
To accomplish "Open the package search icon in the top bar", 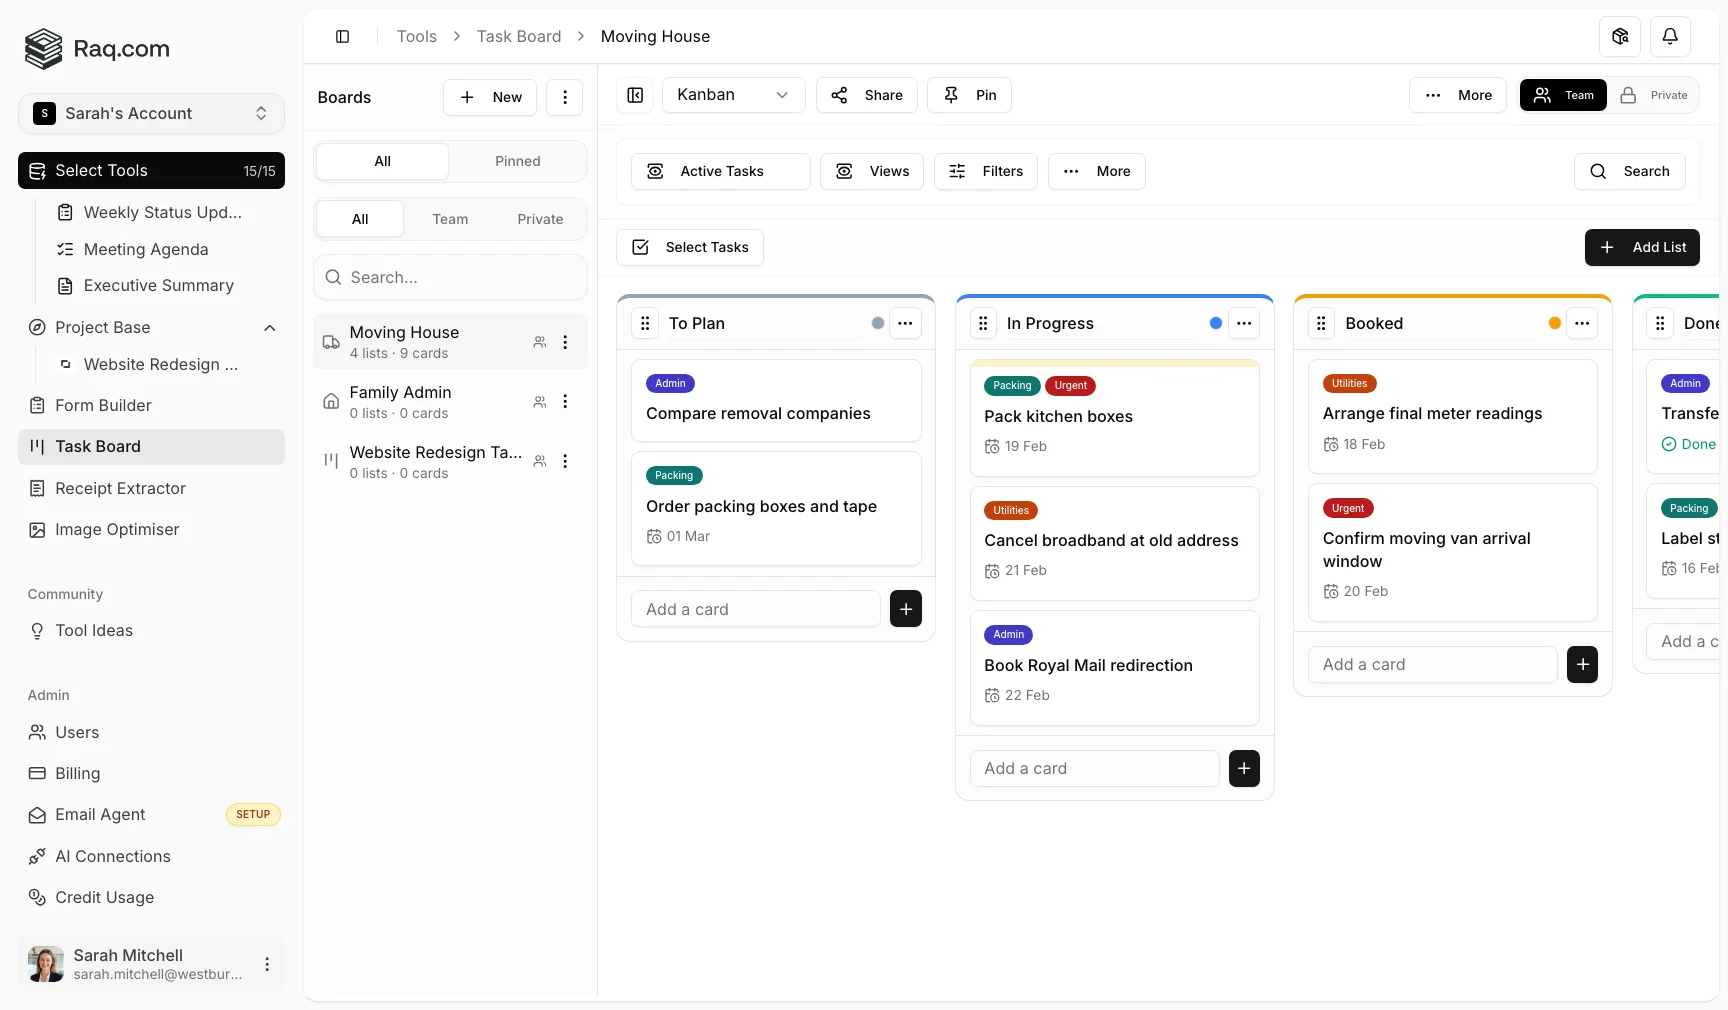I will tap(1620, 36).
